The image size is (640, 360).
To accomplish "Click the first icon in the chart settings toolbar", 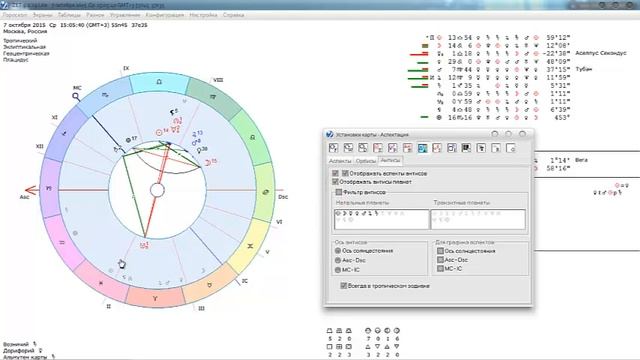I will coord(333,148).
